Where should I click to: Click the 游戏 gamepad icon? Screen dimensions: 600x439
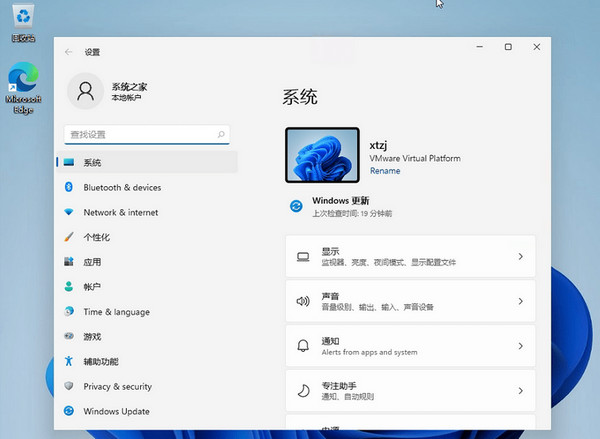click(69, 336)
